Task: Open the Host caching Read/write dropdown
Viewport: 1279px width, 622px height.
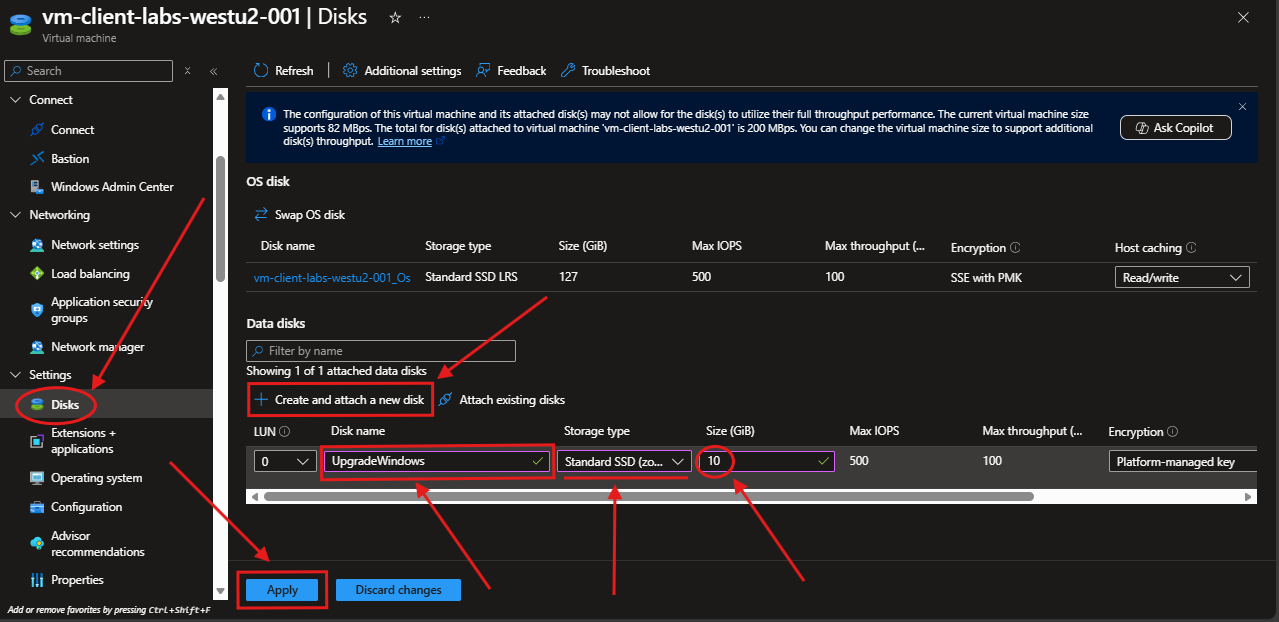Action: pyautogui.click(x=1182, y=278)
